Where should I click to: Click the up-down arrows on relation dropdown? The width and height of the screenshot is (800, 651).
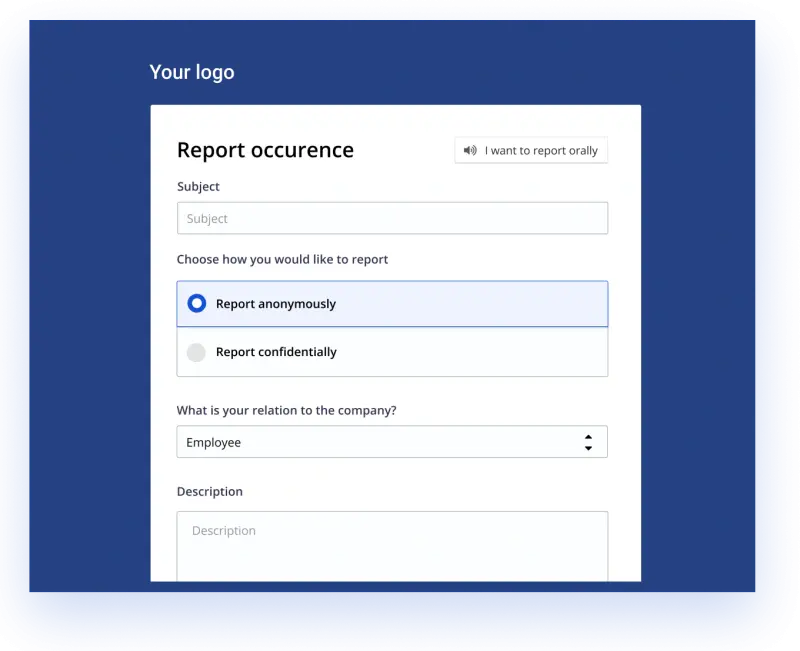pos(588,442)
